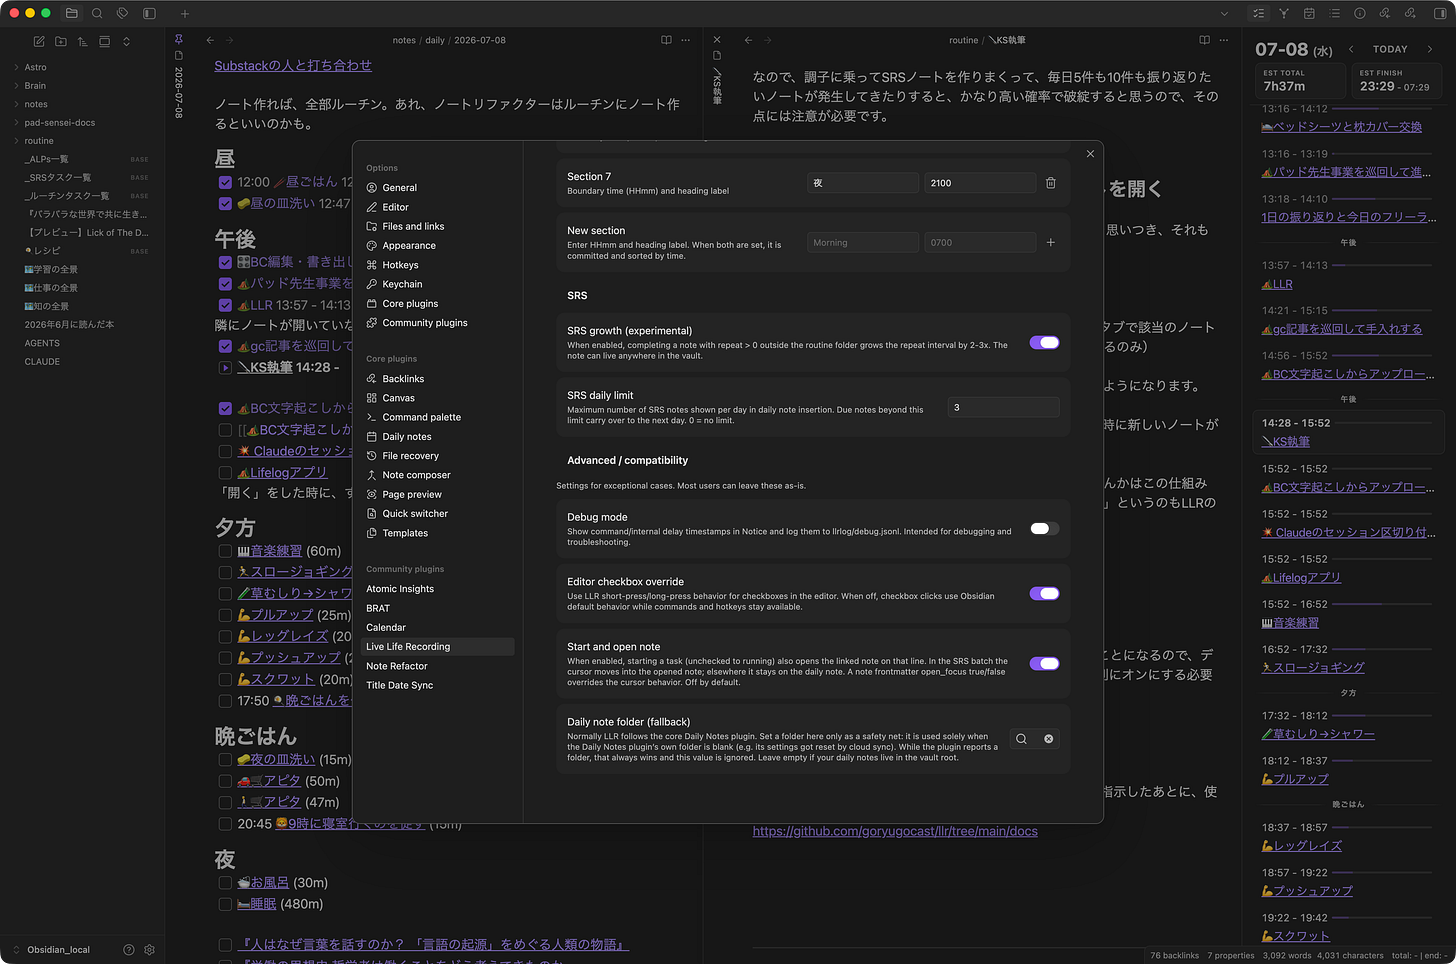Navigate back in the daily note pane
Viewport: 1456px width, 964px height.
[x=210, y=40]
